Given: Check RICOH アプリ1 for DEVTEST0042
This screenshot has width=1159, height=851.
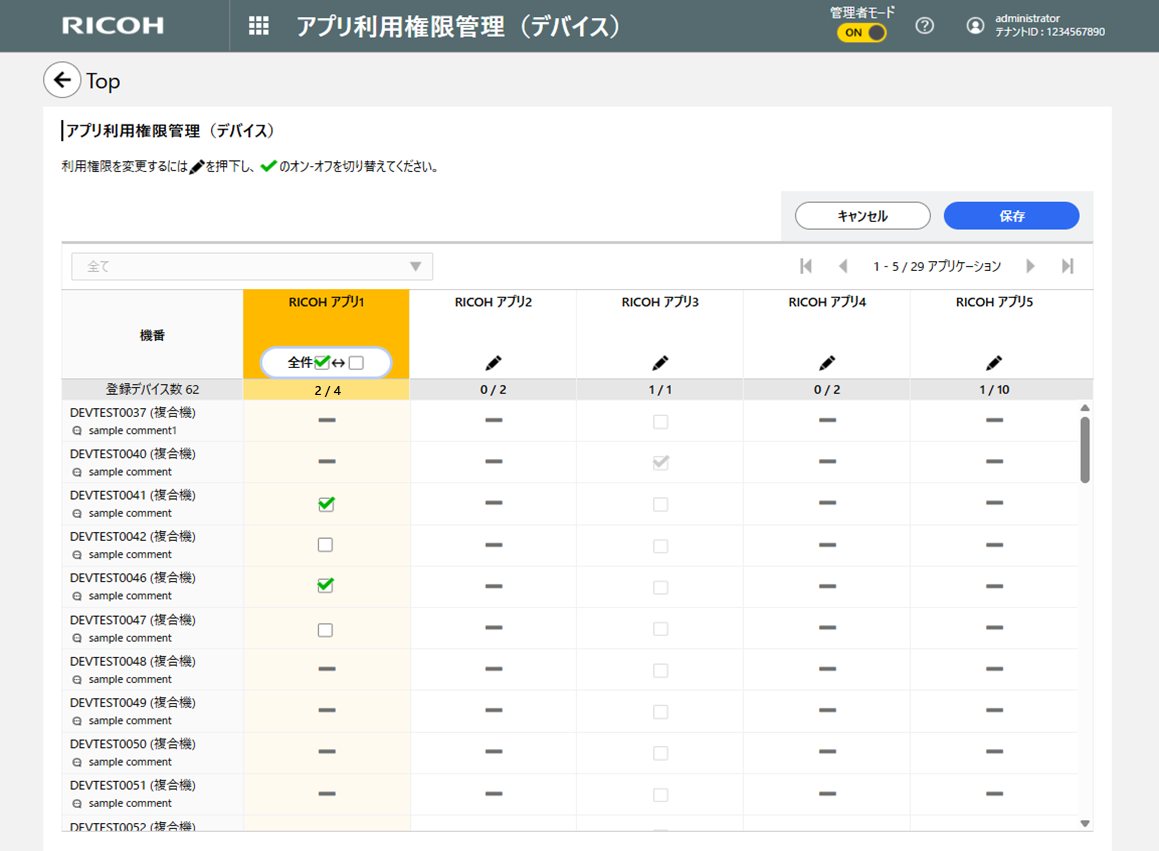Looking at the screenshot, I should 325,545.
